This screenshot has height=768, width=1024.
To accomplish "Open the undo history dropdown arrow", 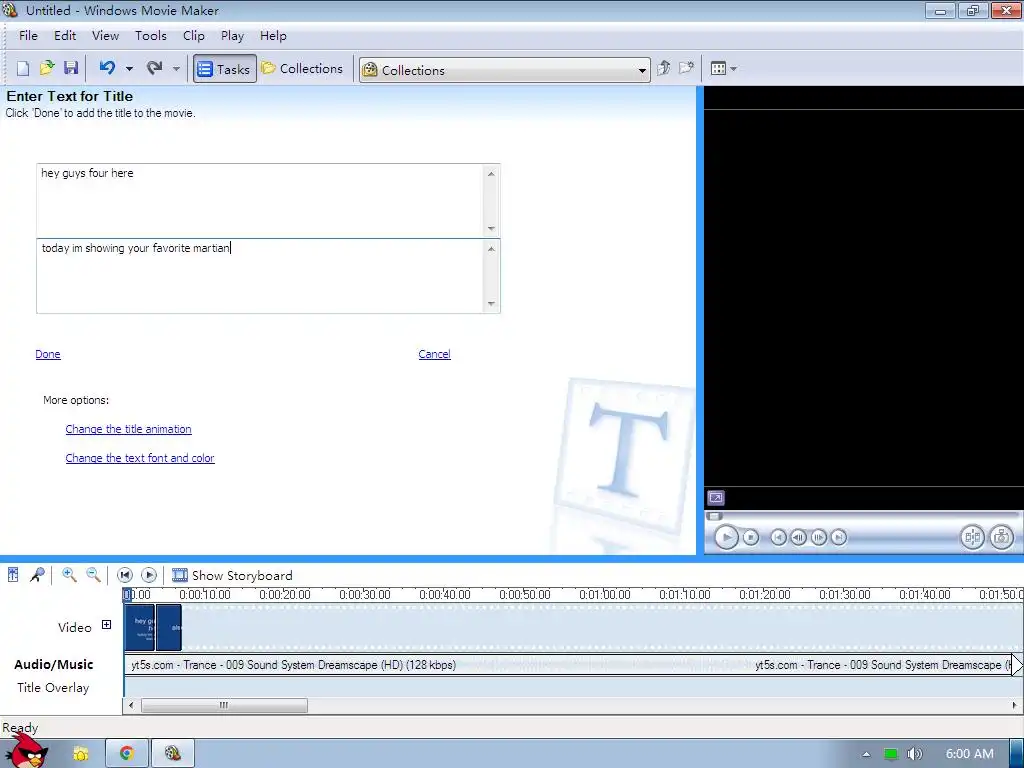I will (x=129, y=69).
